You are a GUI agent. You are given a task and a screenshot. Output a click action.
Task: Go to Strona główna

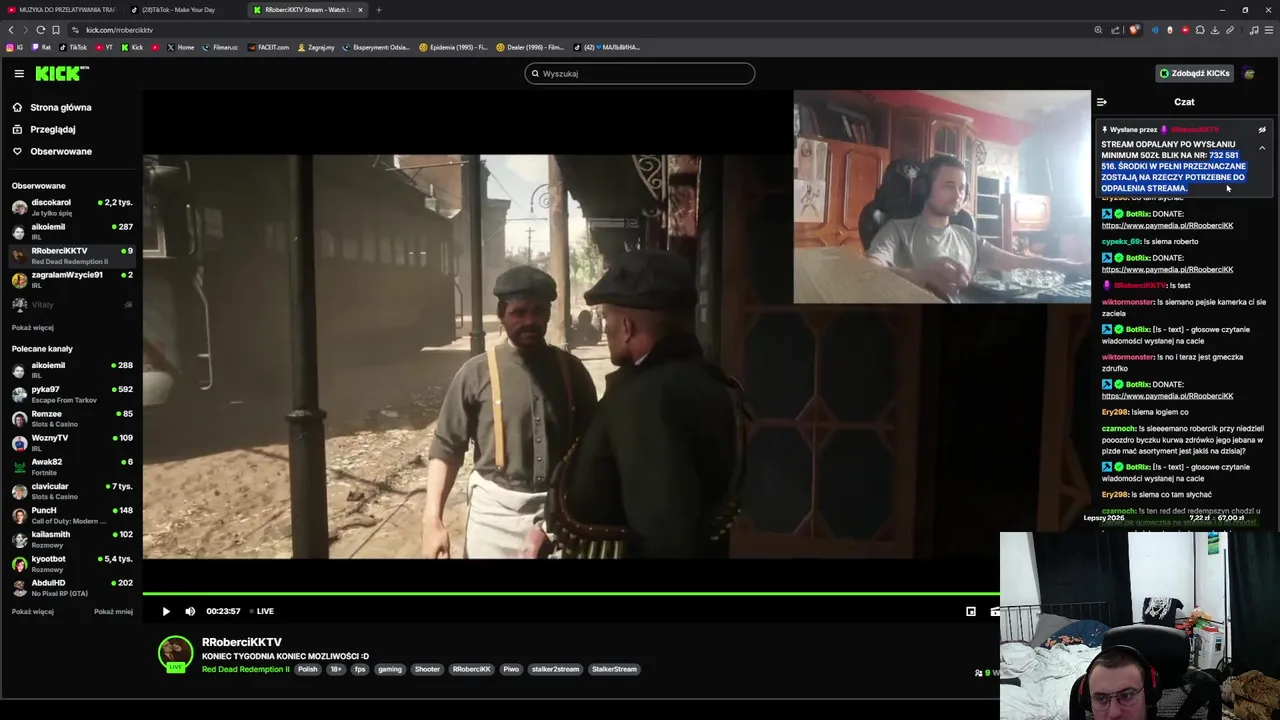click(52, 107)
